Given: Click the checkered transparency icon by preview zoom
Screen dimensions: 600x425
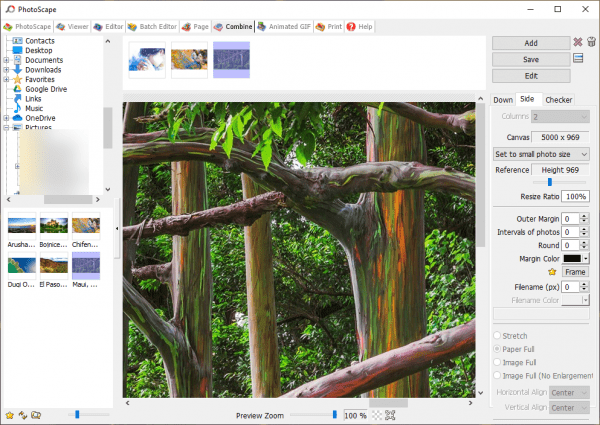Looking at the screenshot, I should 377,415.
